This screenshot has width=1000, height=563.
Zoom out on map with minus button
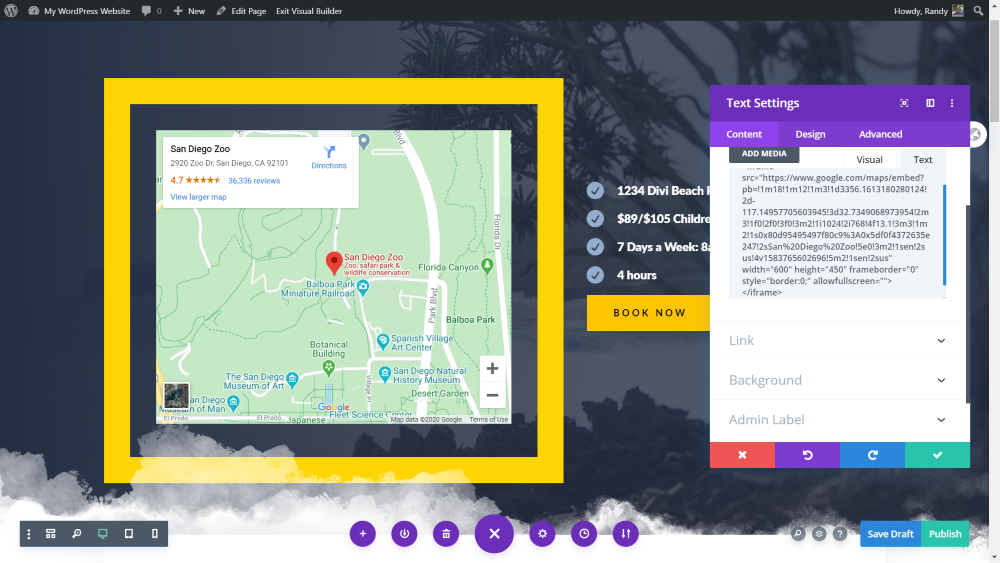[x=492, y=395]
